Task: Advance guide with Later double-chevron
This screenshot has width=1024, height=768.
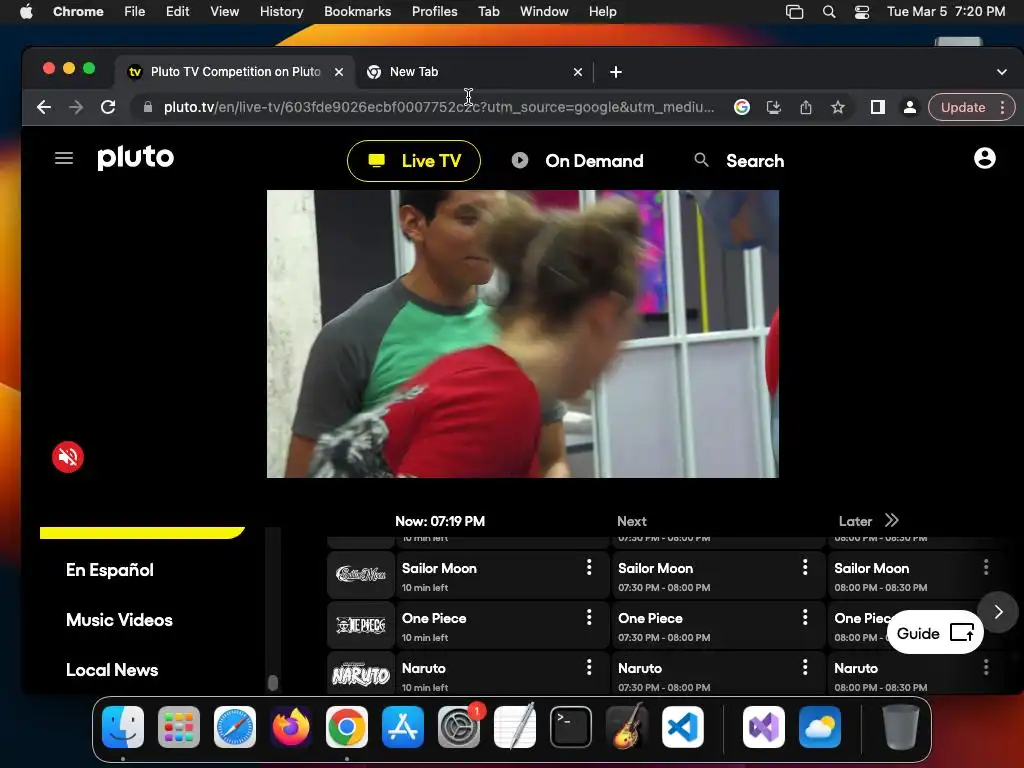Action: tap(891, 520)
